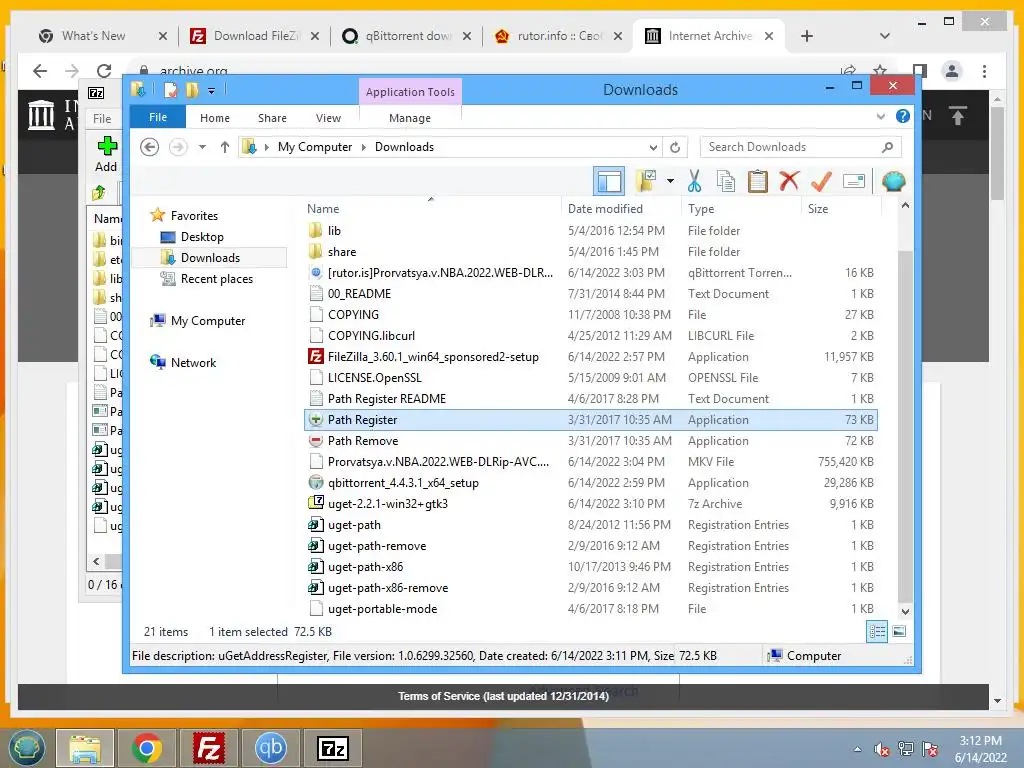Open the Home ribbon tab

click(x=215, y=118)
